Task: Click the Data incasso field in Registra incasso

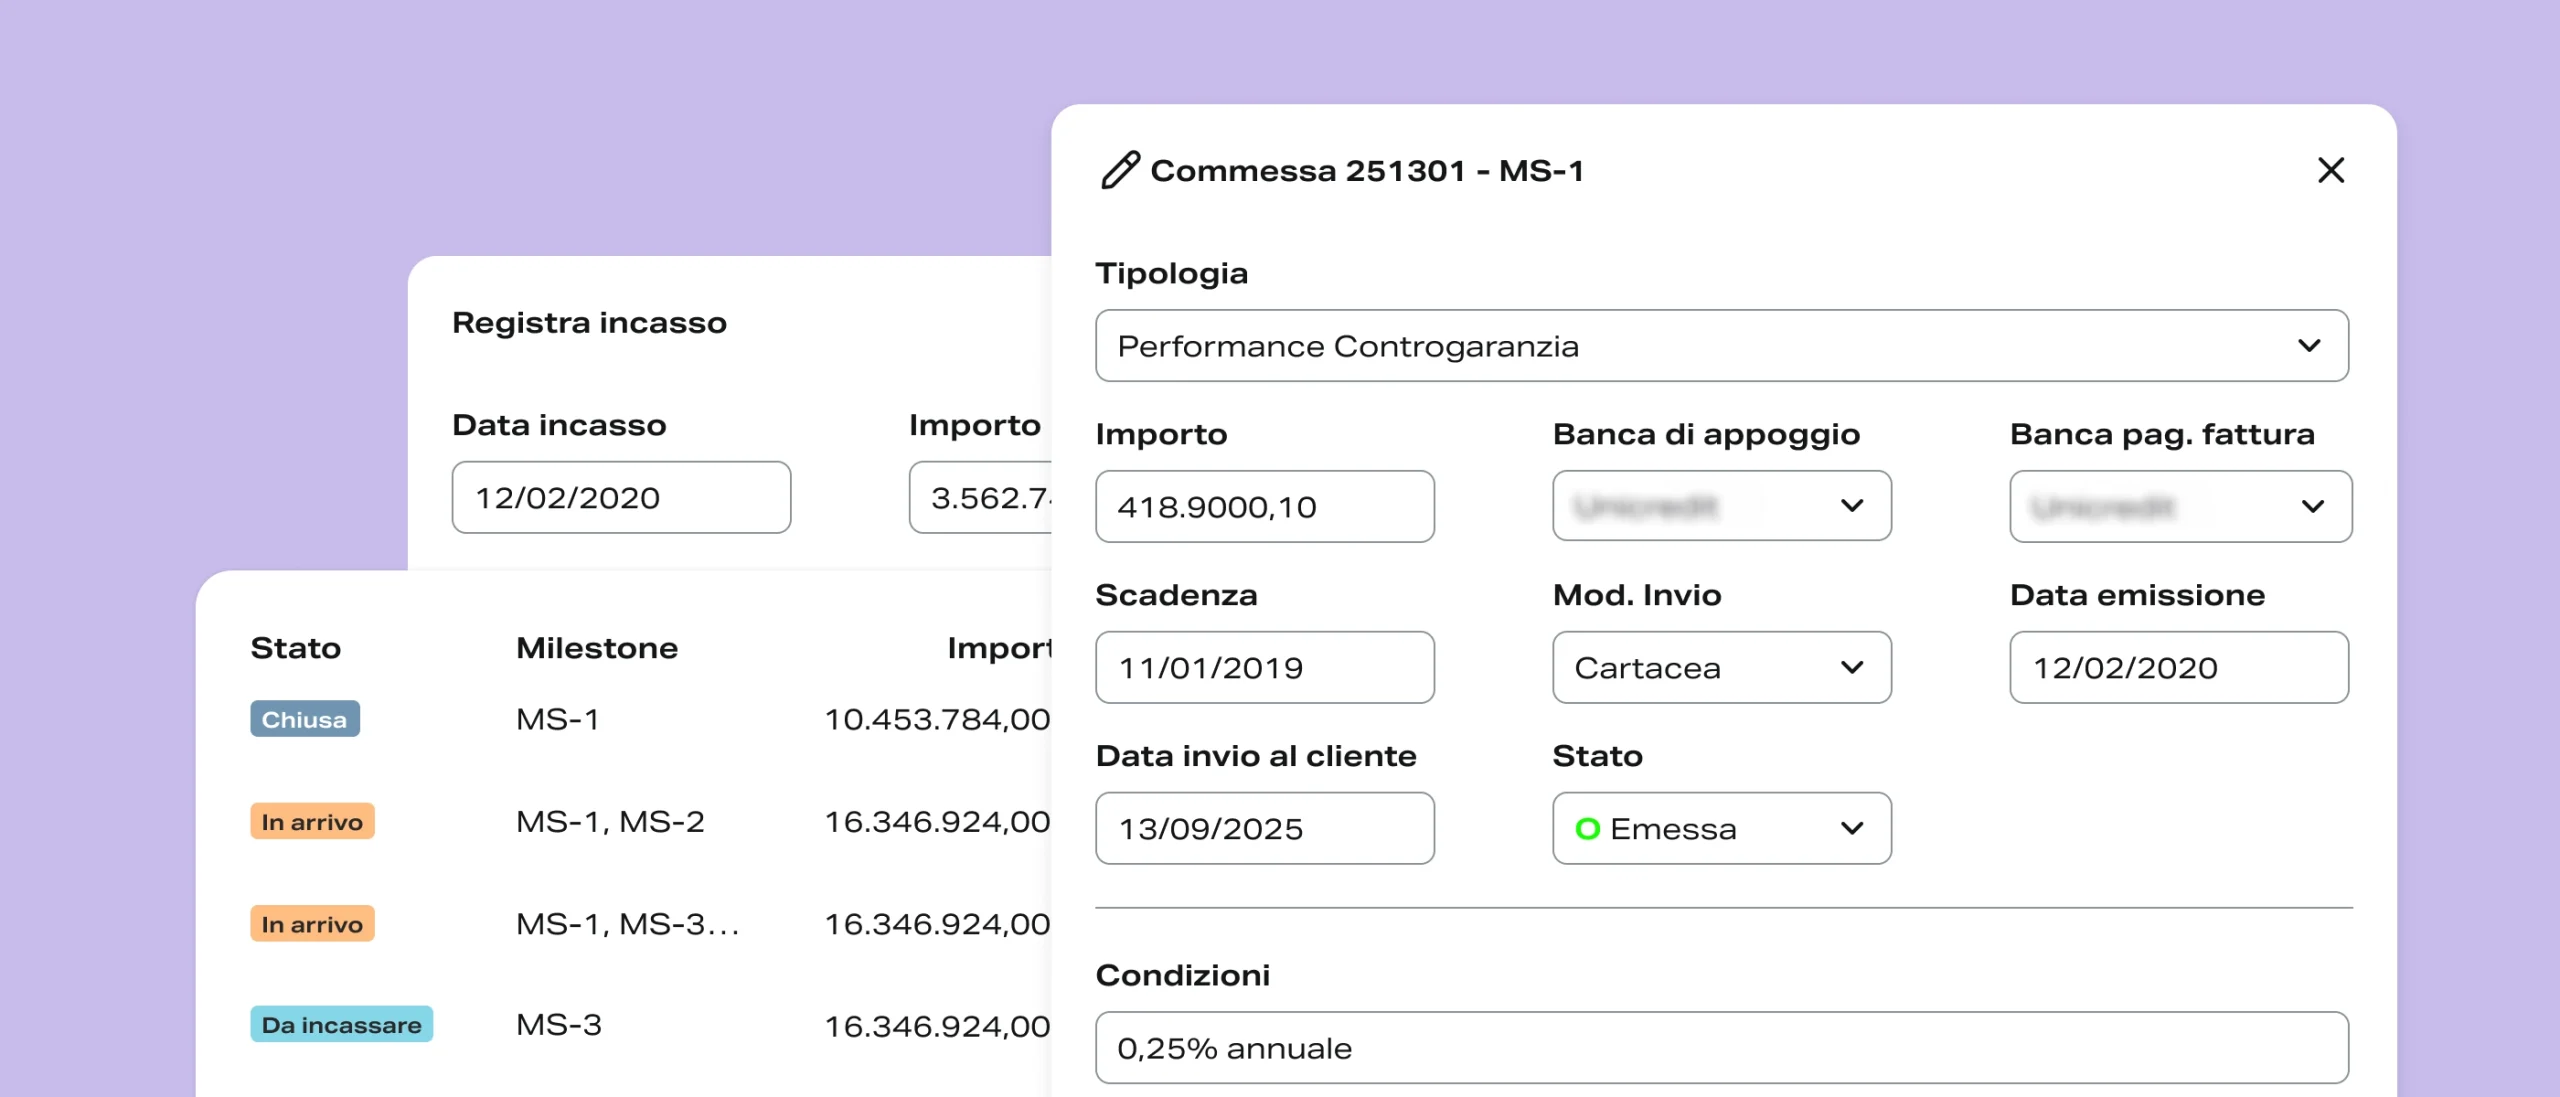Action: point(621,497)
